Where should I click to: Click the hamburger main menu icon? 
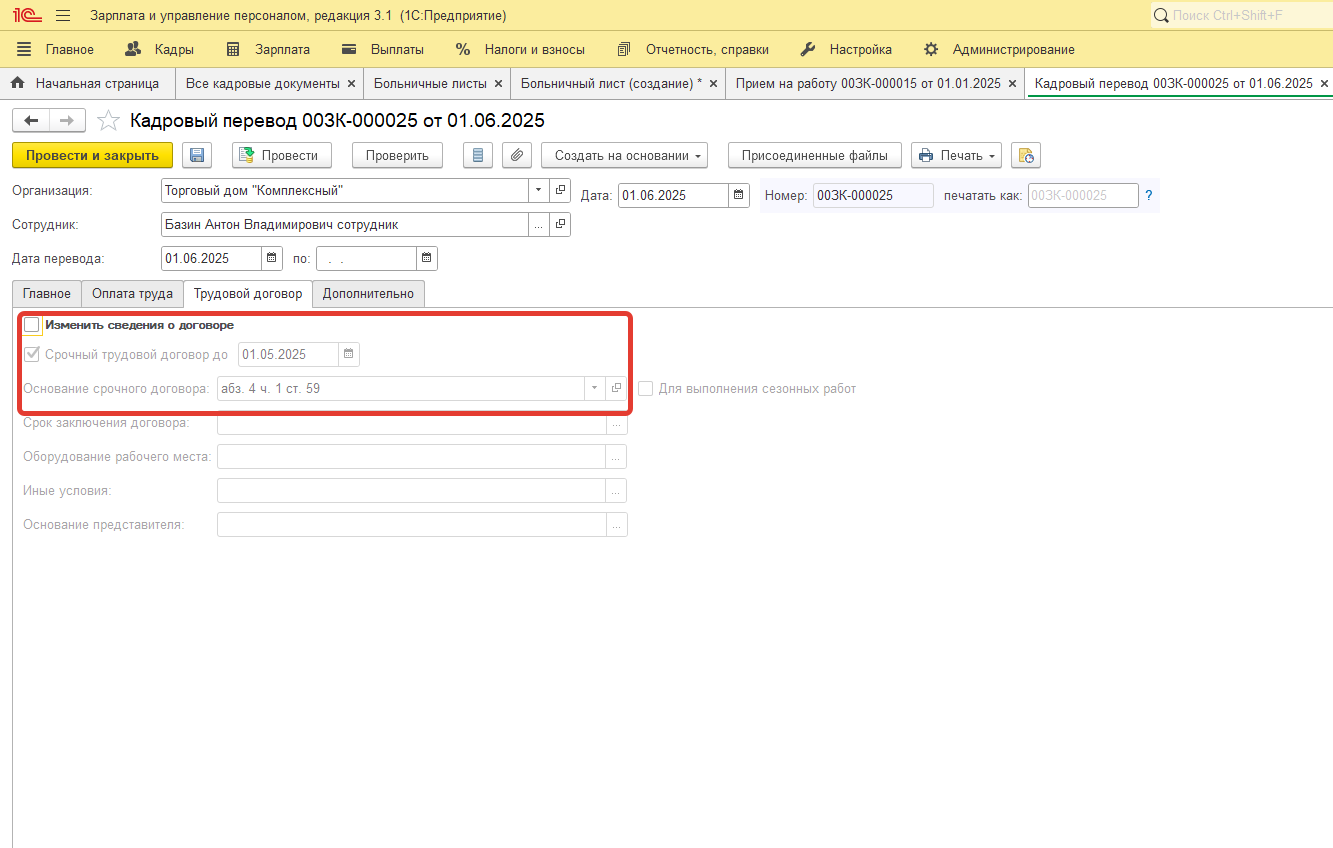pos(63,16)
